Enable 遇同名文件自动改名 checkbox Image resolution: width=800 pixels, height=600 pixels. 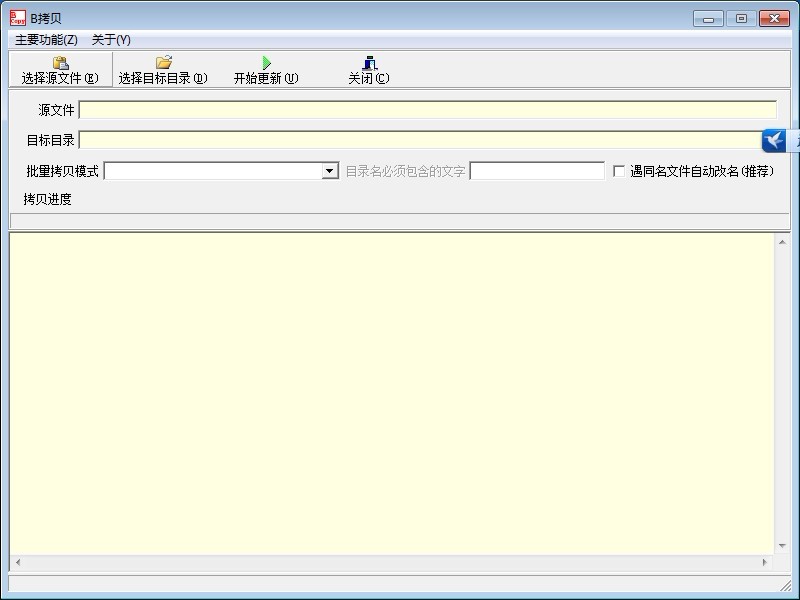(619, 171)
